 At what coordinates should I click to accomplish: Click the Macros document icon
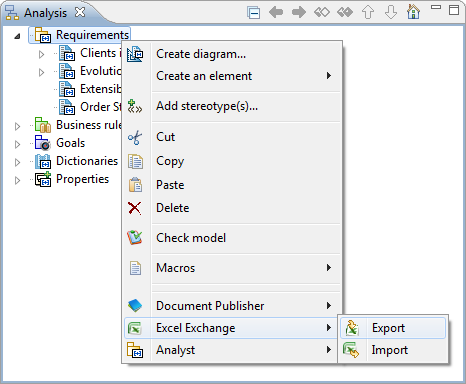[135, 268]
